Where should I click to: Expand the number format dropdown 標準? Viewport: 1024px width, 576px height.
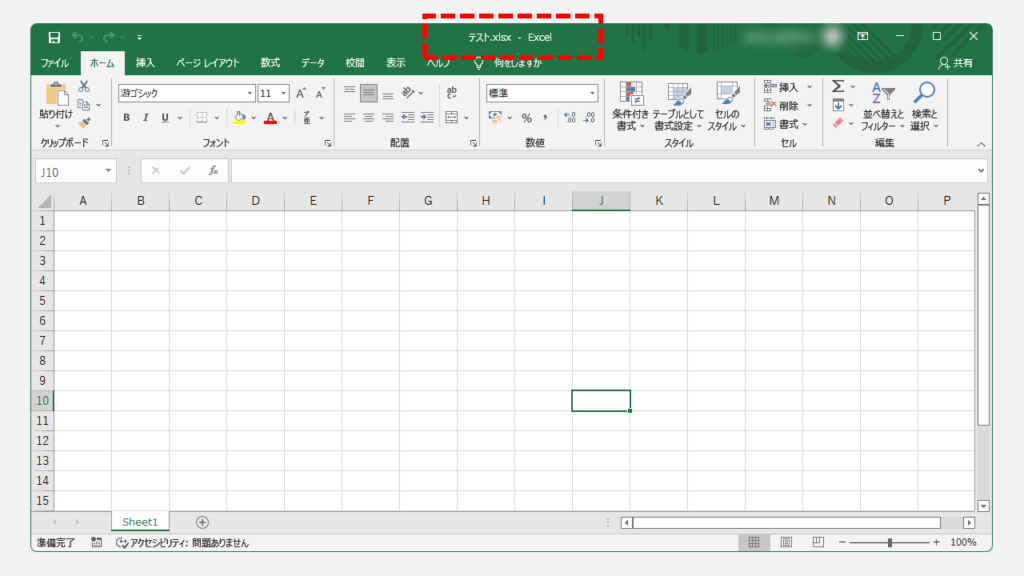pyautogui.click(x=592, y=93)
